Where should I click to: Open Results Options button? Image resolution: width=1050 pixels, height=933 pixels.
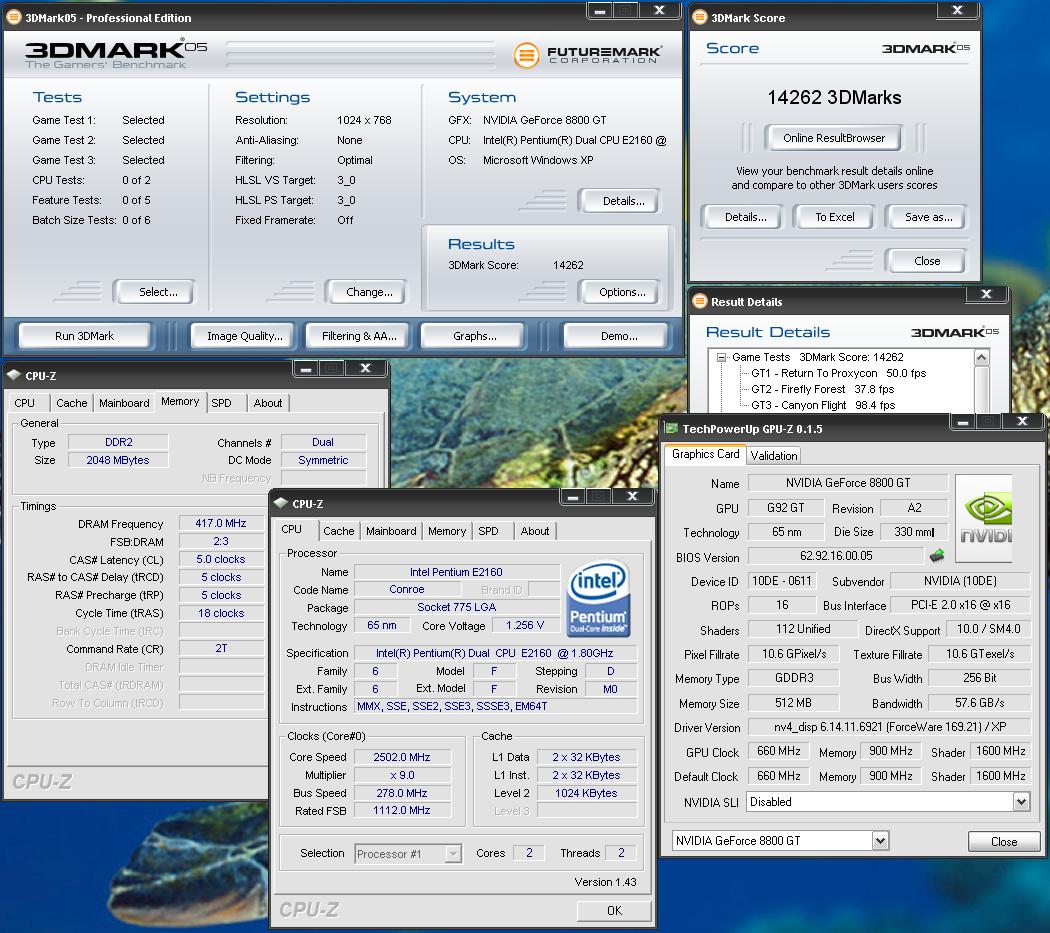click(x=621, y=292)
